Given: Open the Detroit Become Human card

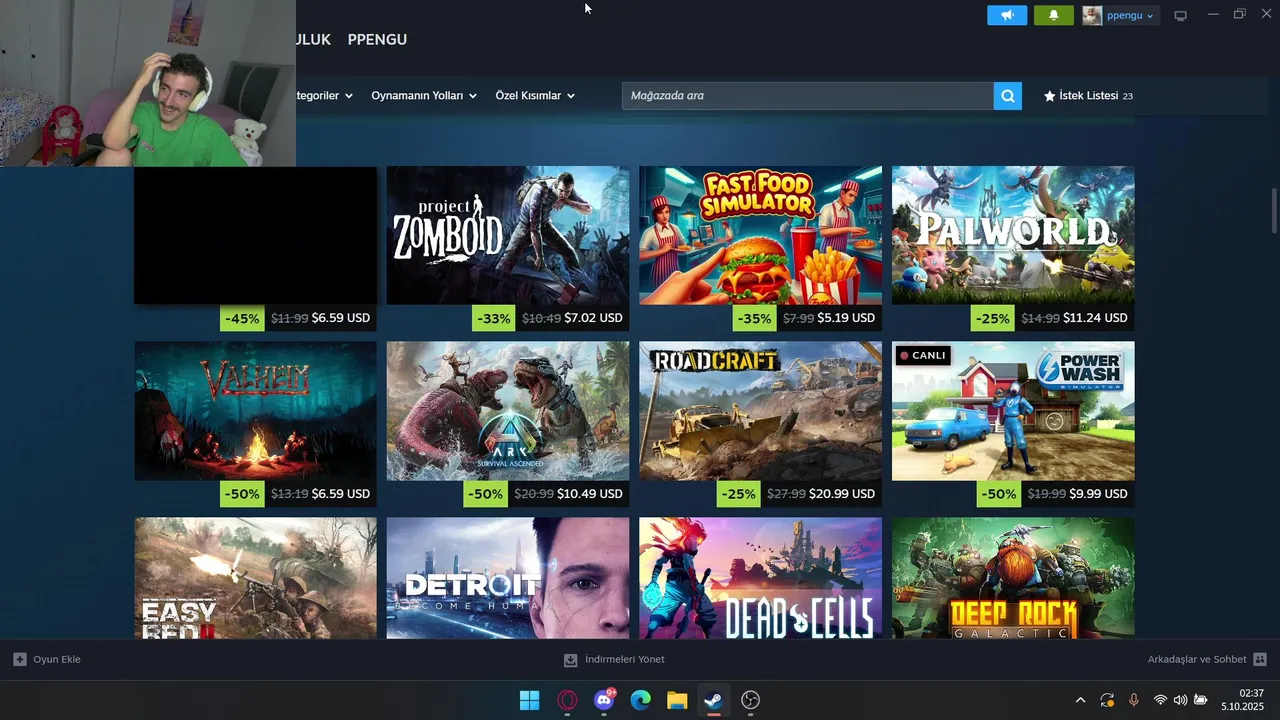Looking at the screenshot, I should [508, 578].
